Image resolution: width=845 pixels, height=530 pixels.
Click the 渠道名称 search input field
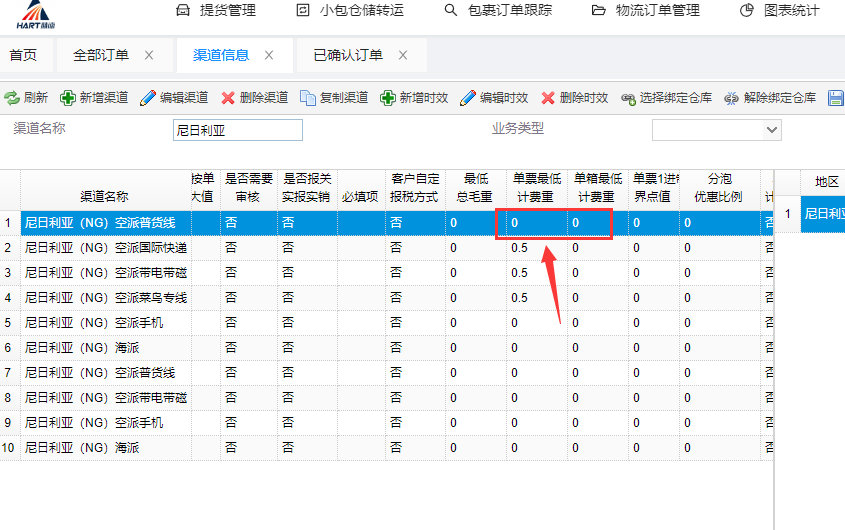click(x=237, y=130)
